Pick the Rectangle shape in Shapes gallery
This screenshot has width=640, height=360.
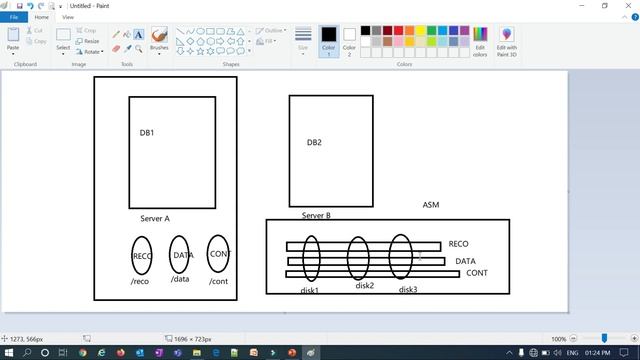coord(210,31)
